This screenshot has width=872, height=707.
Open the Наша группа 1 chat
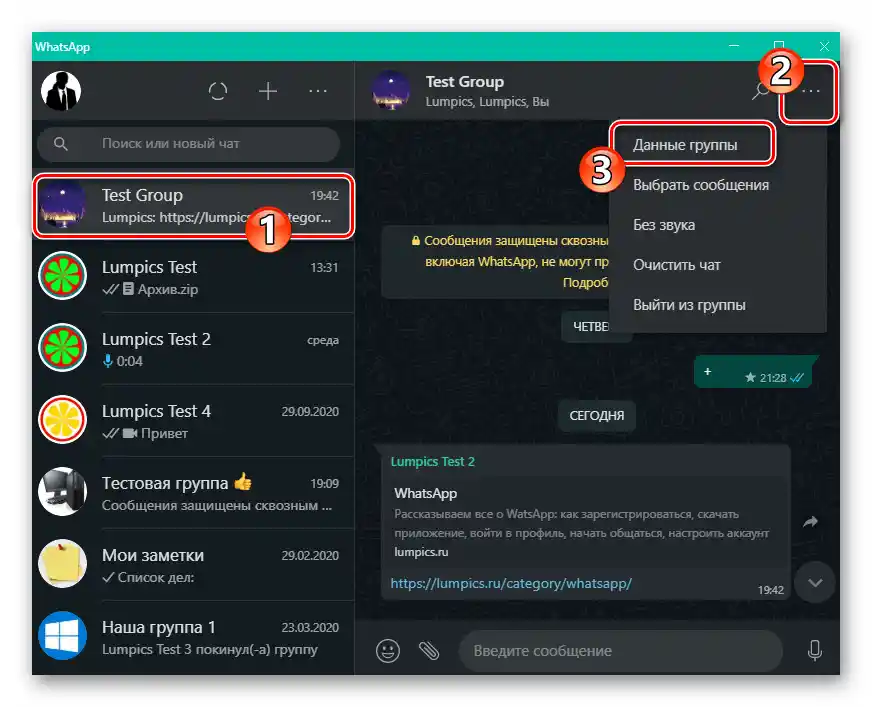pos(193,636)
